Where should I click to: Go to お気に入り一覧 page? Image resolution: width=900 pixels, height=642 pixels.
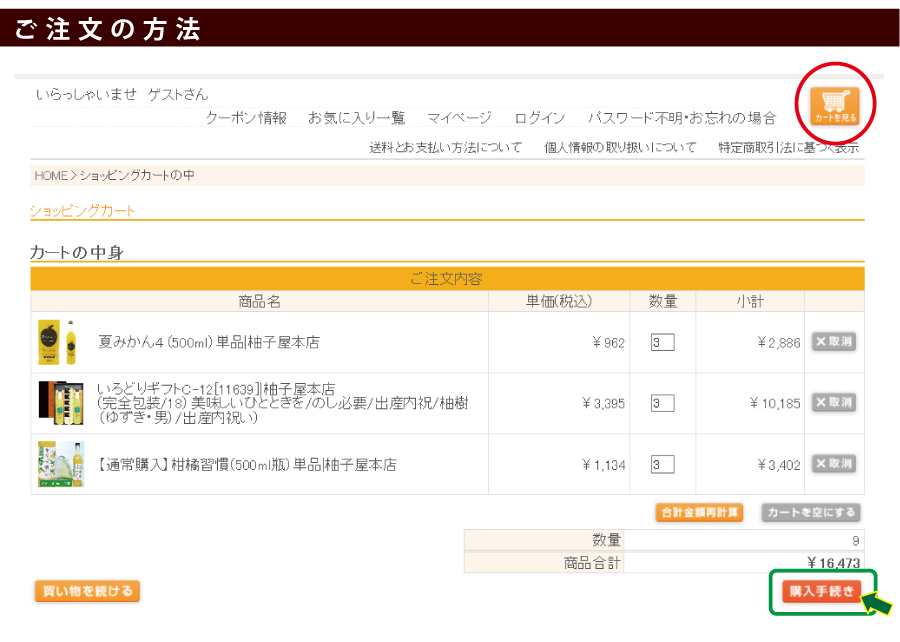[356, 118]
